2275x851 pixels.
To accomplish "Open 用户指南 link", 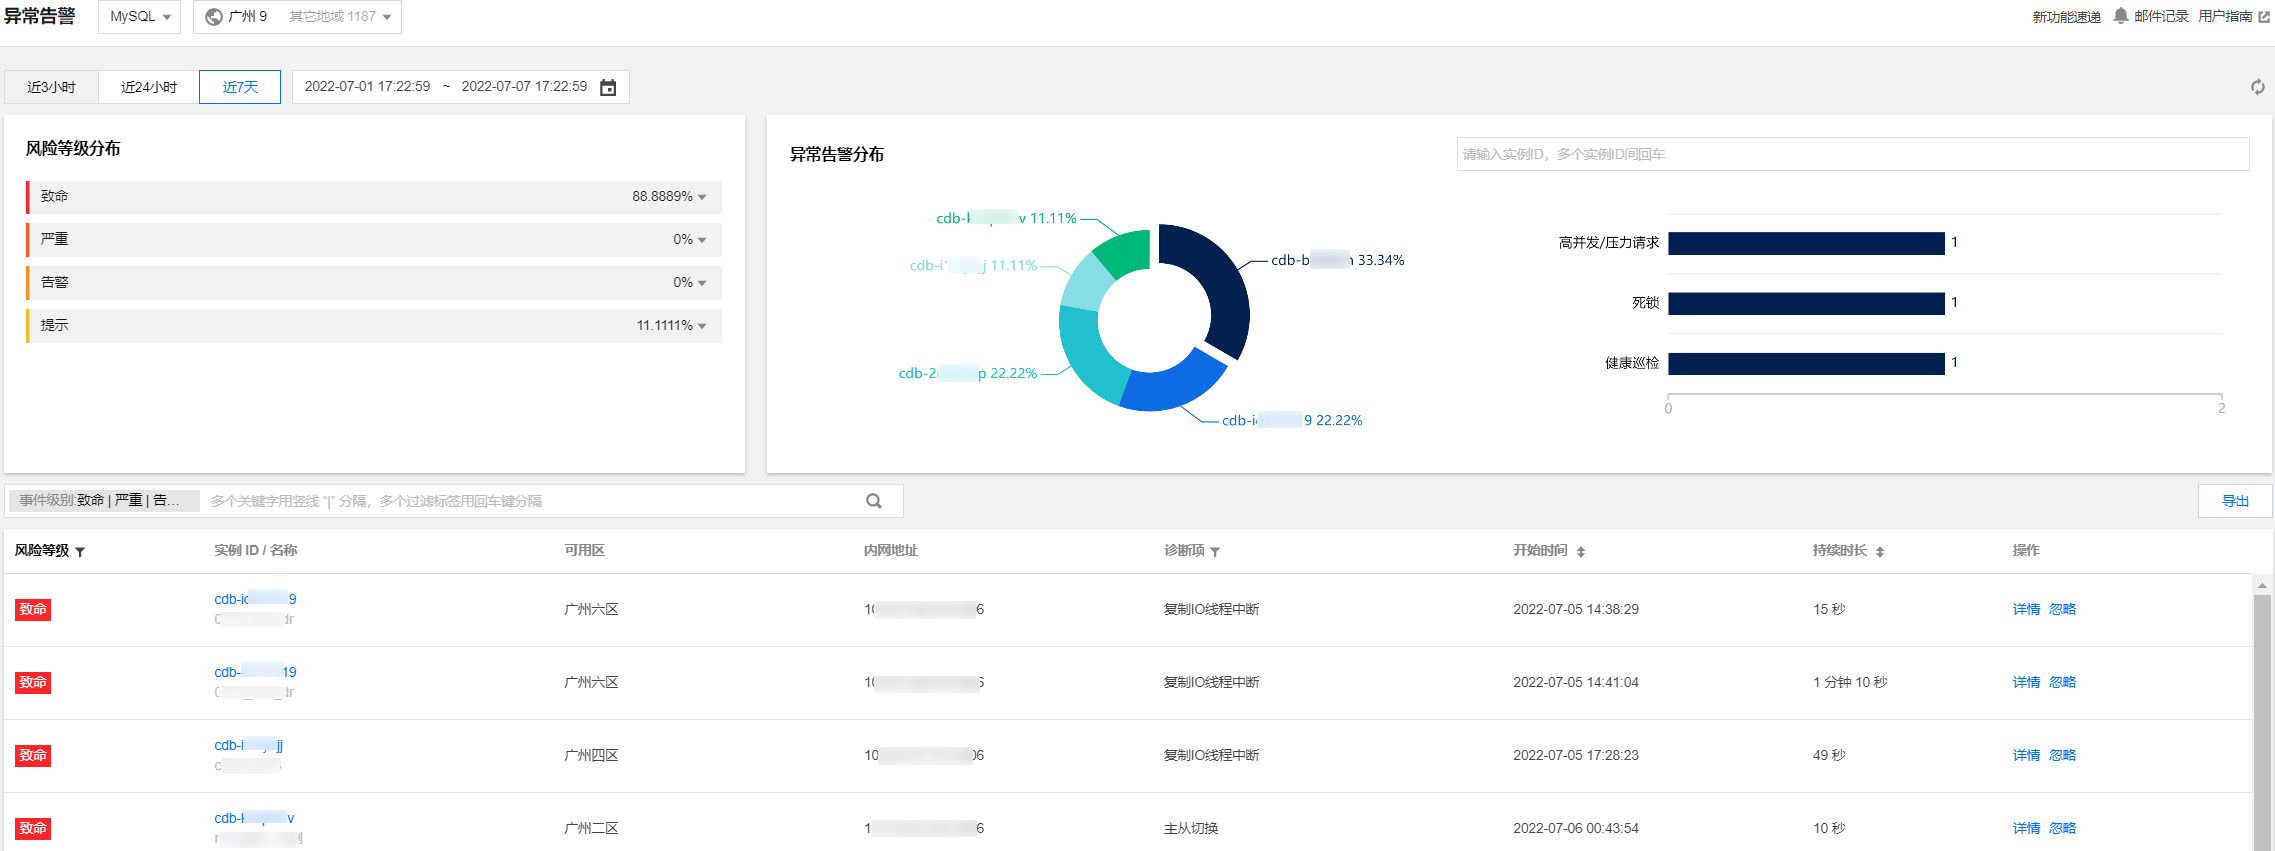I will click(x=2225, y=17).
